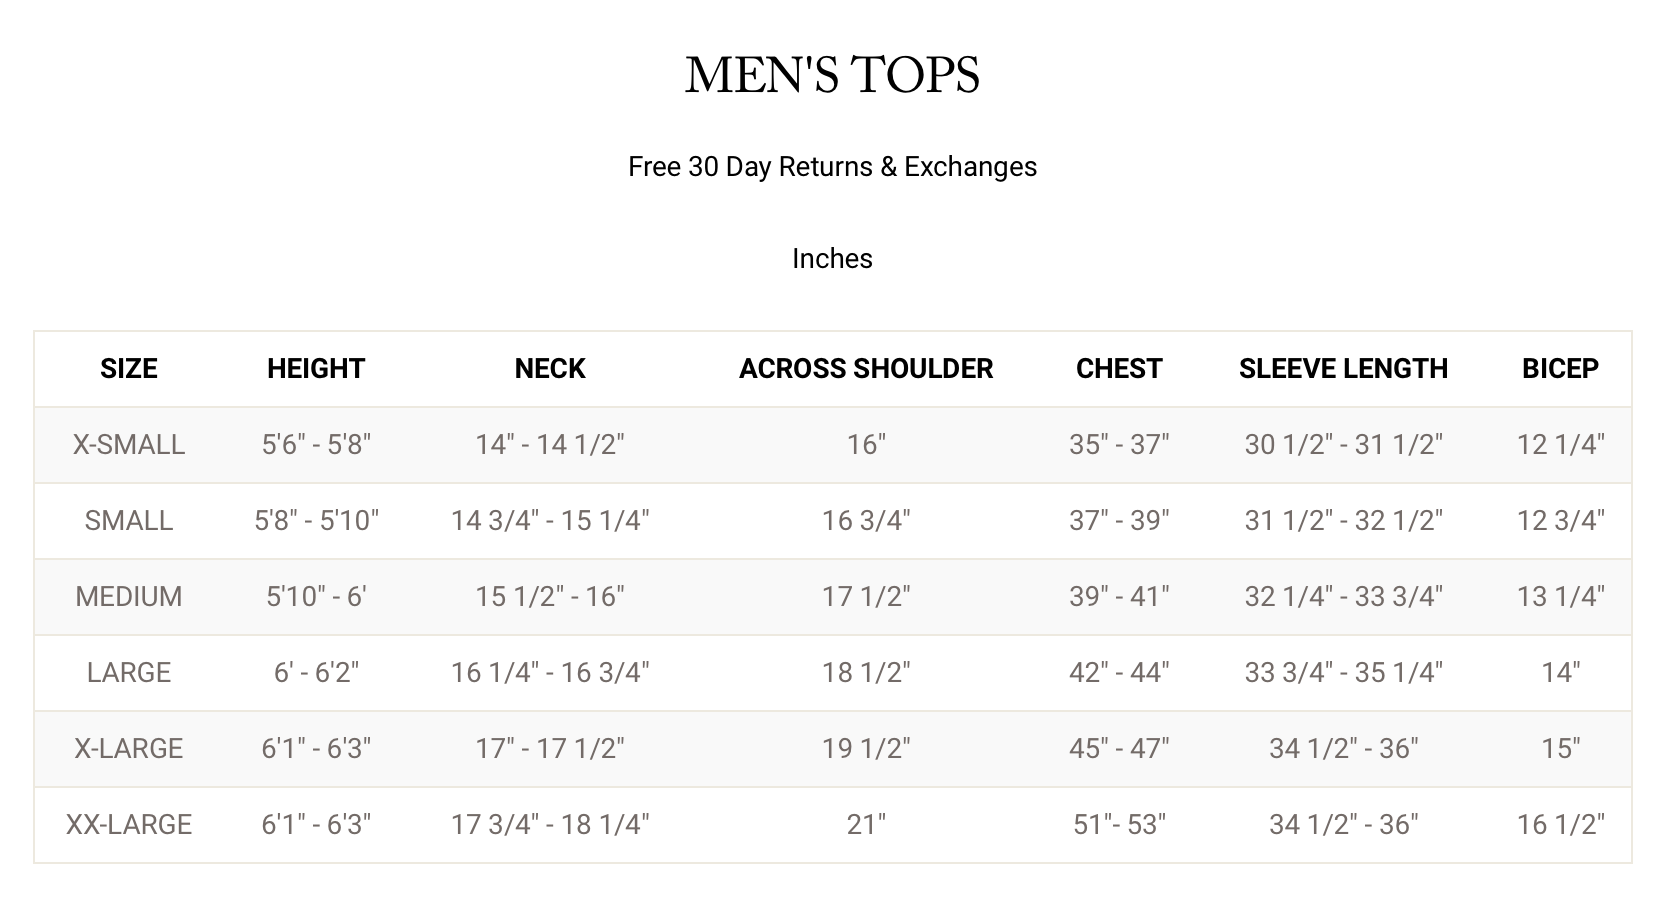
Task: Click the Free 30 Day Returns & Exchanges text
Action: [832, 167]
